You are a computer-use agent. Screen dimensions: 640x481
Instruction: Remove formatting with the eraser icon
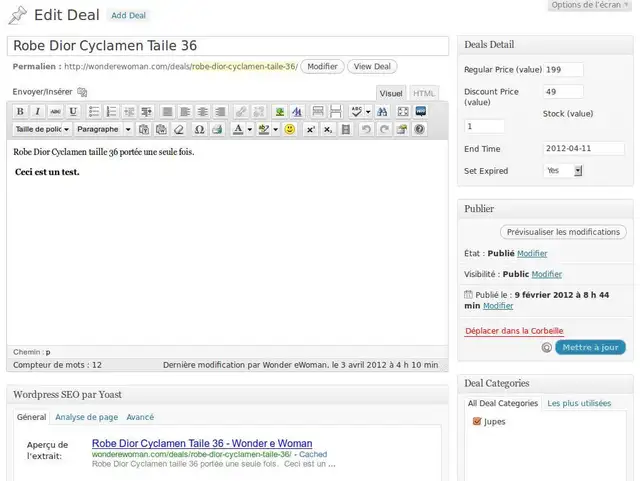pos(179,129)
